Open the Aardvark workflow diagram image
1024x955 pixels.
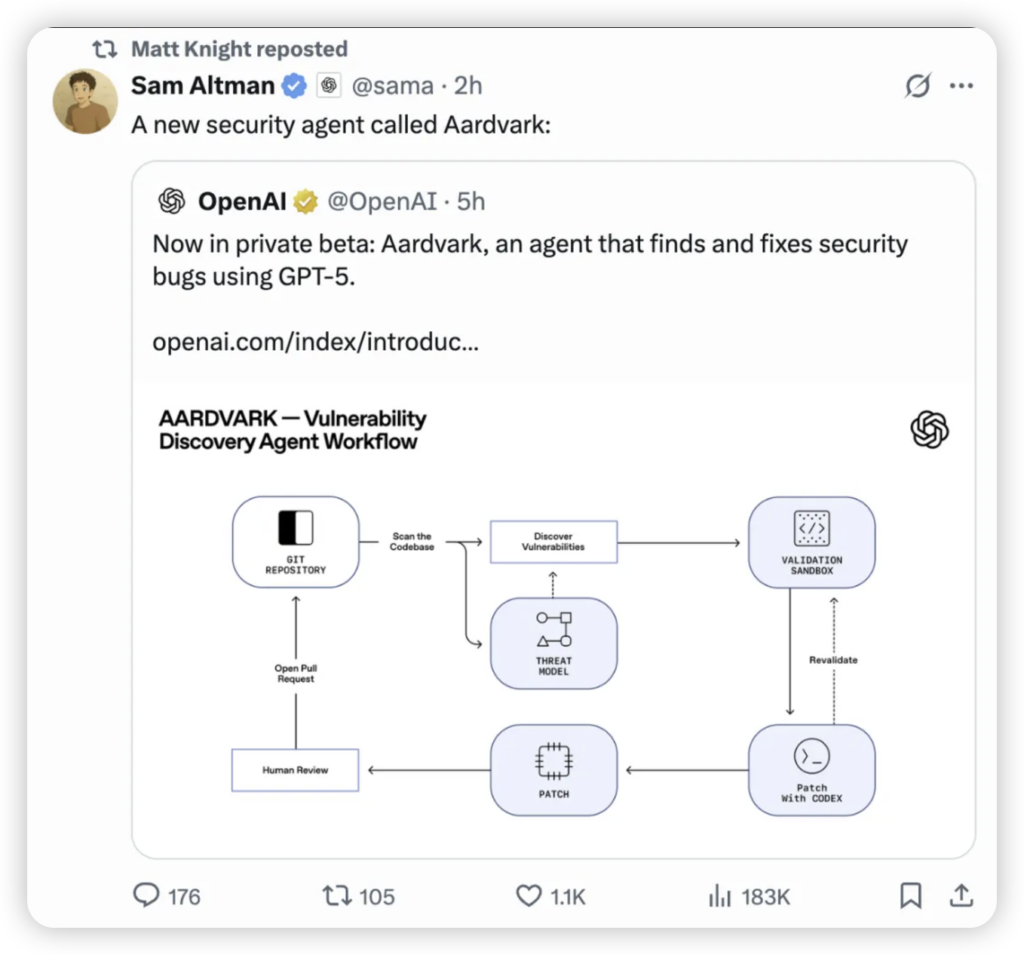tap(553, 620)
